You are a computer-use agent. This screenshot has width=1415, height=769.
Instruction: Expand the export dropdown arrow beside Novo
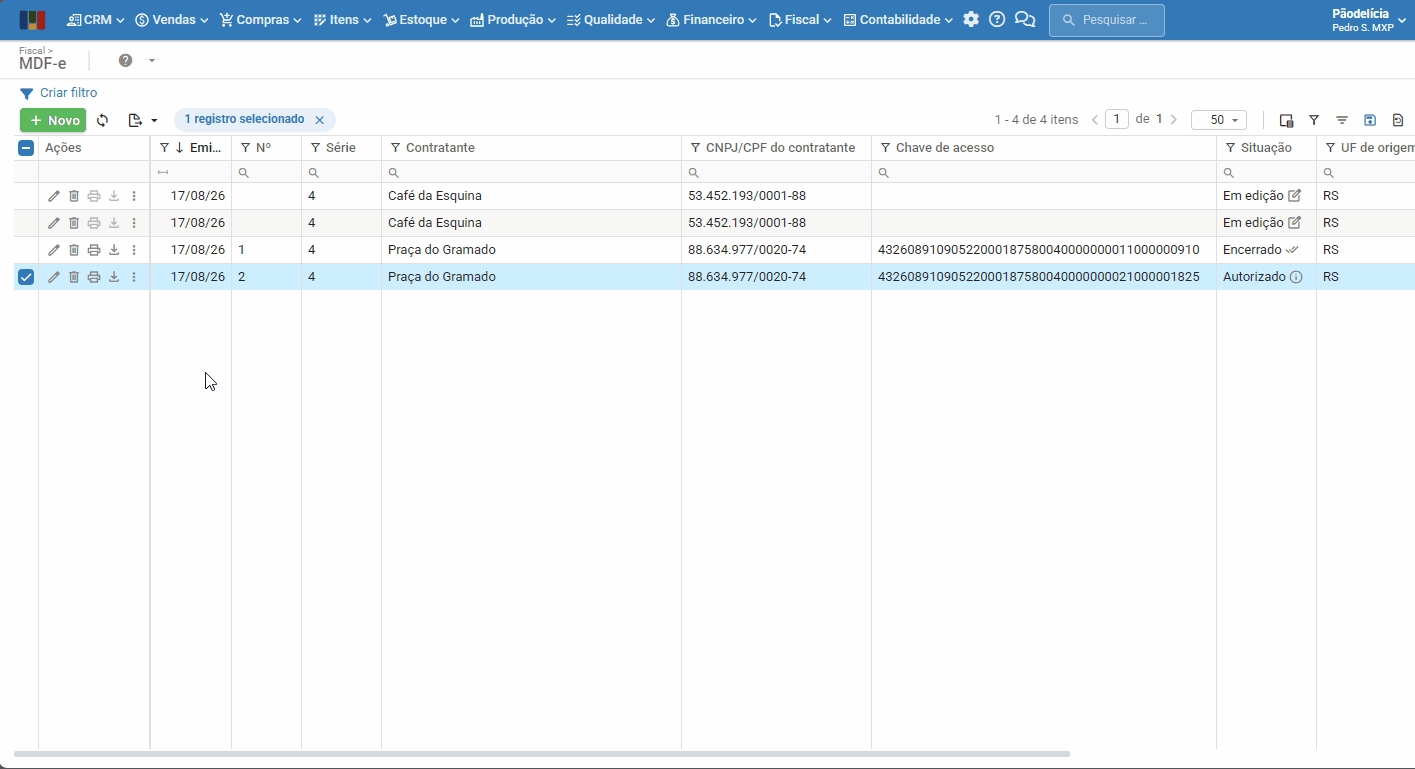pos(154,120)
